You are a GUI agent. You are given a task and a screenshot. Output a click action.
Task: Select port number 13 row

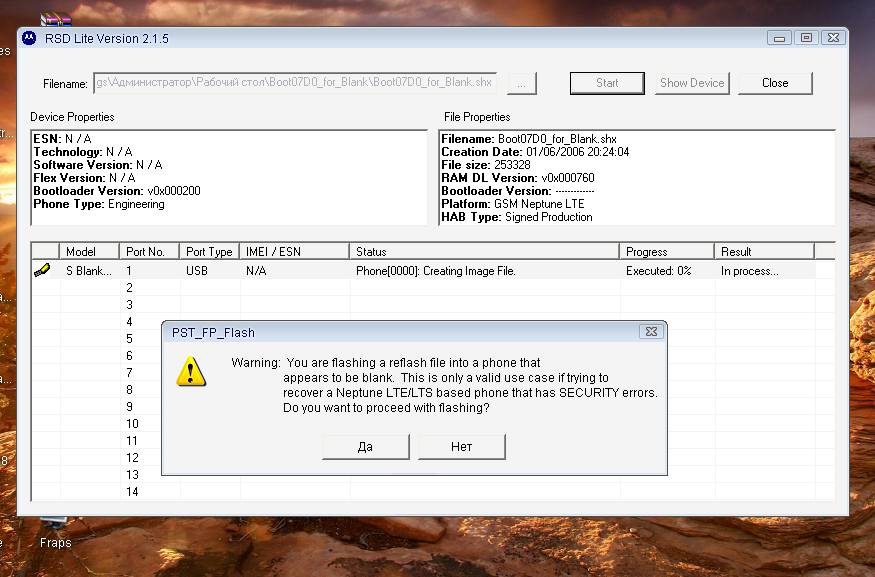tap(132, 475)
